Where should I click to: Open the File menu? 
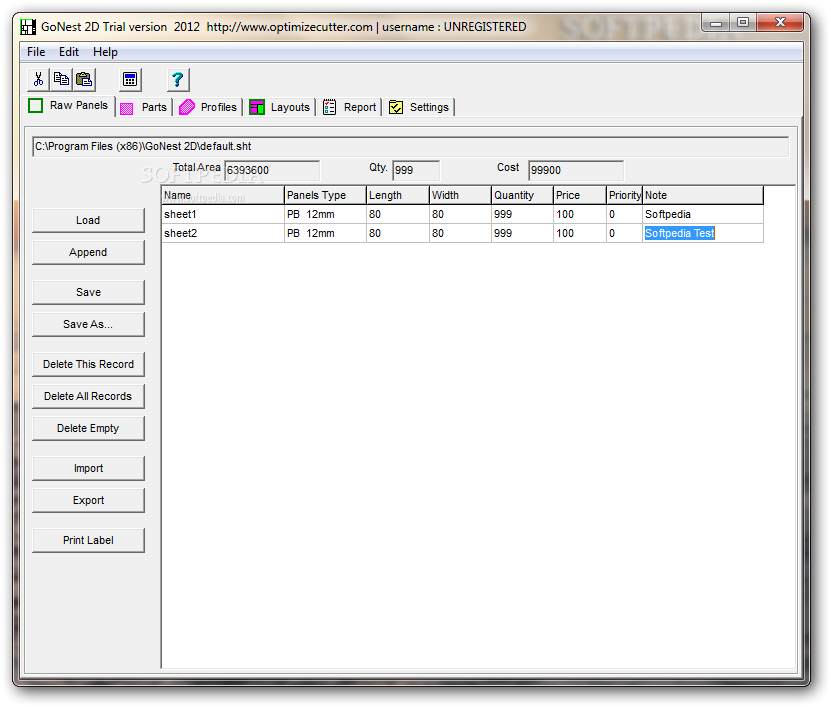pos(36,52)
